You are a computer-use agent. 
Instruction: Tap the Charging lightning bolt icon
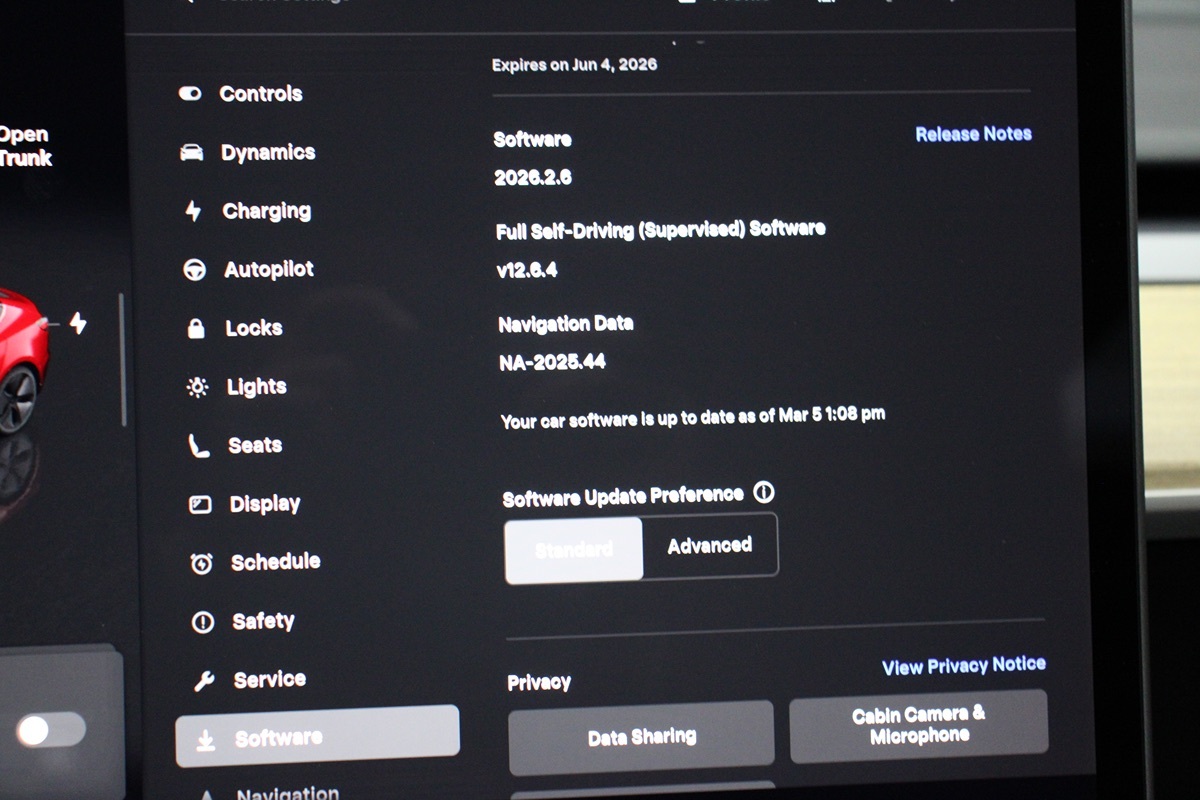point(193,211)
